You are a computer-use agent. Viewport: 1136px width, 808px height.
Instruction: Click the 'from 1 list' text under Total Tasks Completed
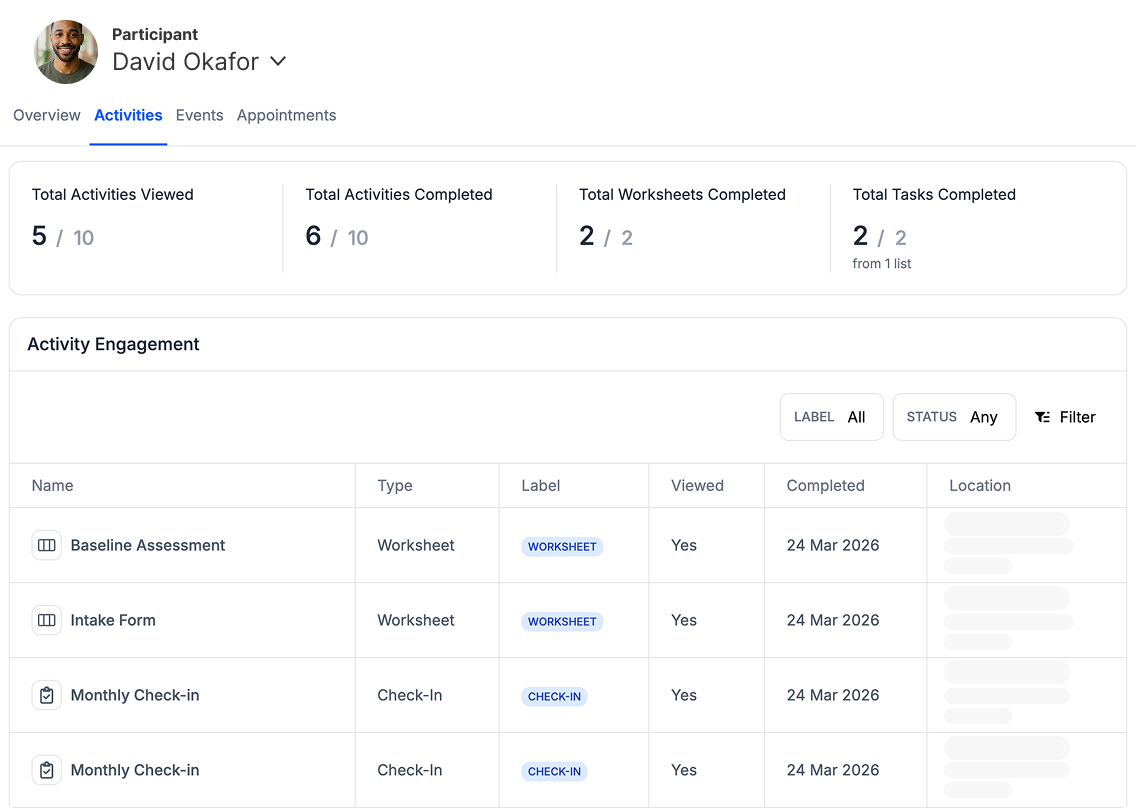(x=881, y=263)
